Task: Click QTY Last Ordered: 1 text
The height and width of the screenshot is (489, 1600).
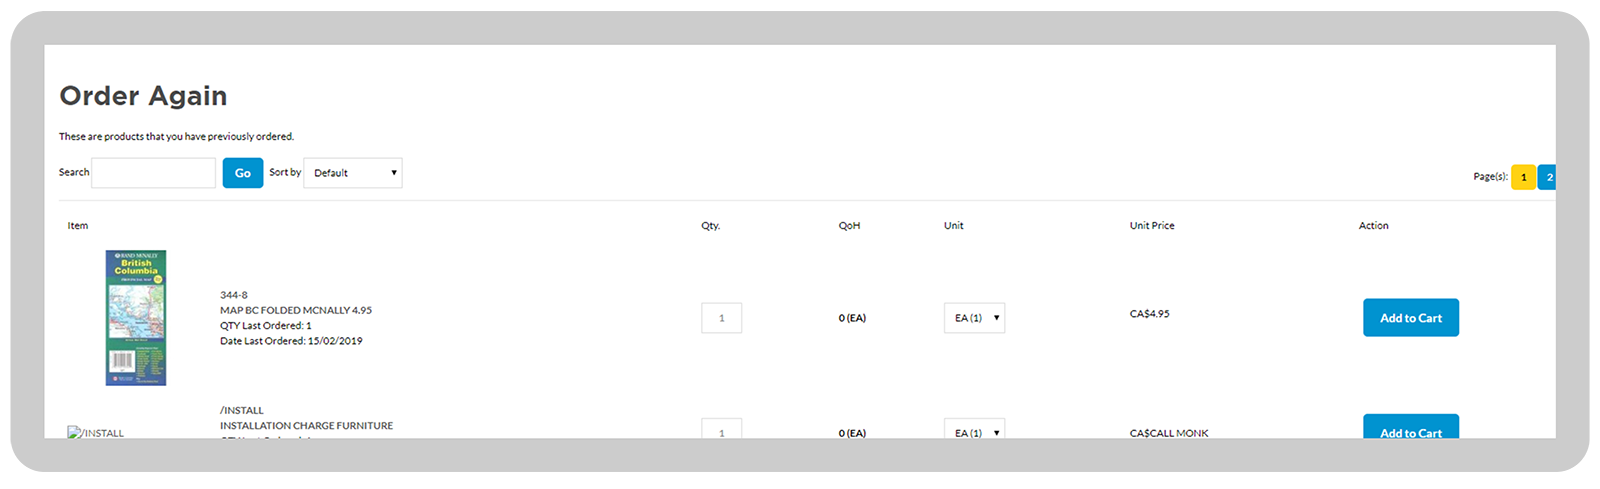Action: pos(266,326)
